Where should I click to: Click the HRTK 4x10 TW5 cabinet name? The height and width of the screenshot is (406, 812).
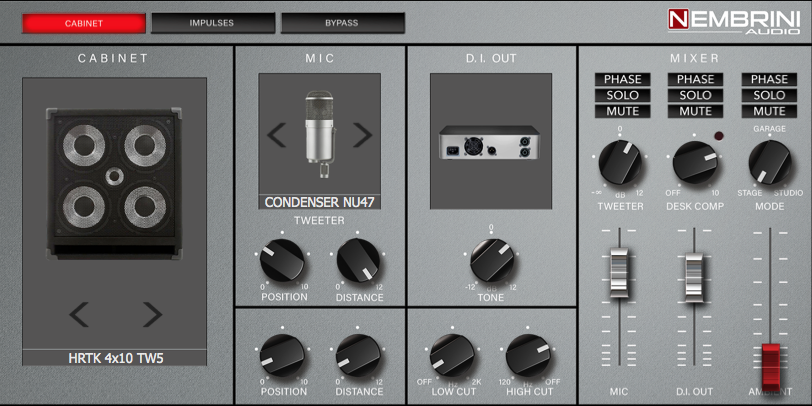[x=115, y=358]
